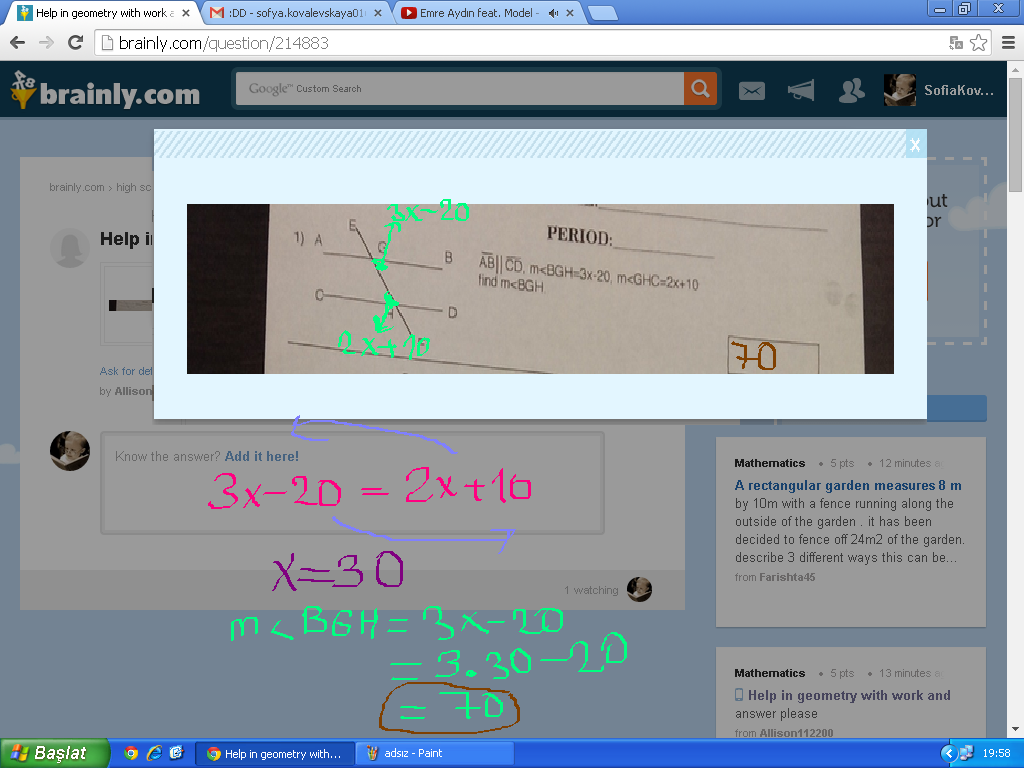Open the Help in geometry related question
1024x768 pixels.
coord(849,696)
